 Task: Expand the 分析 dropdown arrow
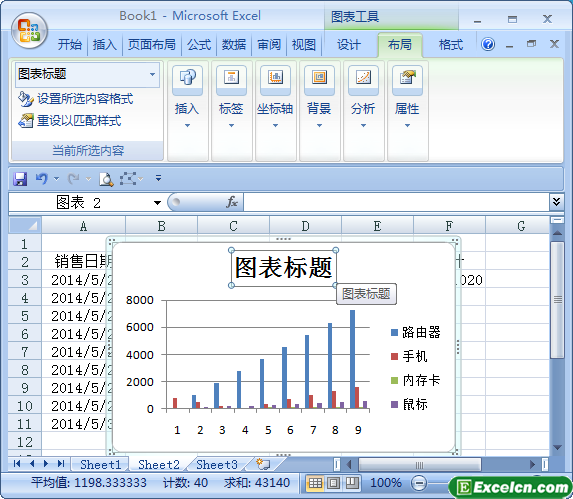(x=363, y=125)
